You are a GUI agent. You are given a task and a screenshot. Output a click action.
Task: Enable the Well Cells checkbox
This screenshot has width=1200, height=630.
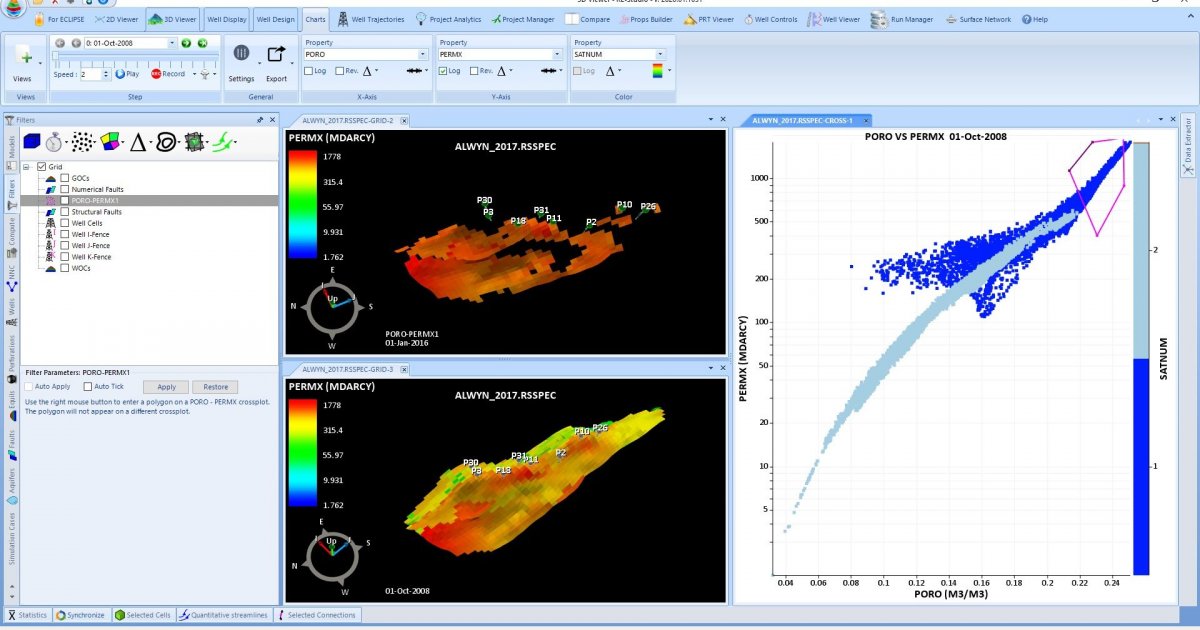pos(65,223)
